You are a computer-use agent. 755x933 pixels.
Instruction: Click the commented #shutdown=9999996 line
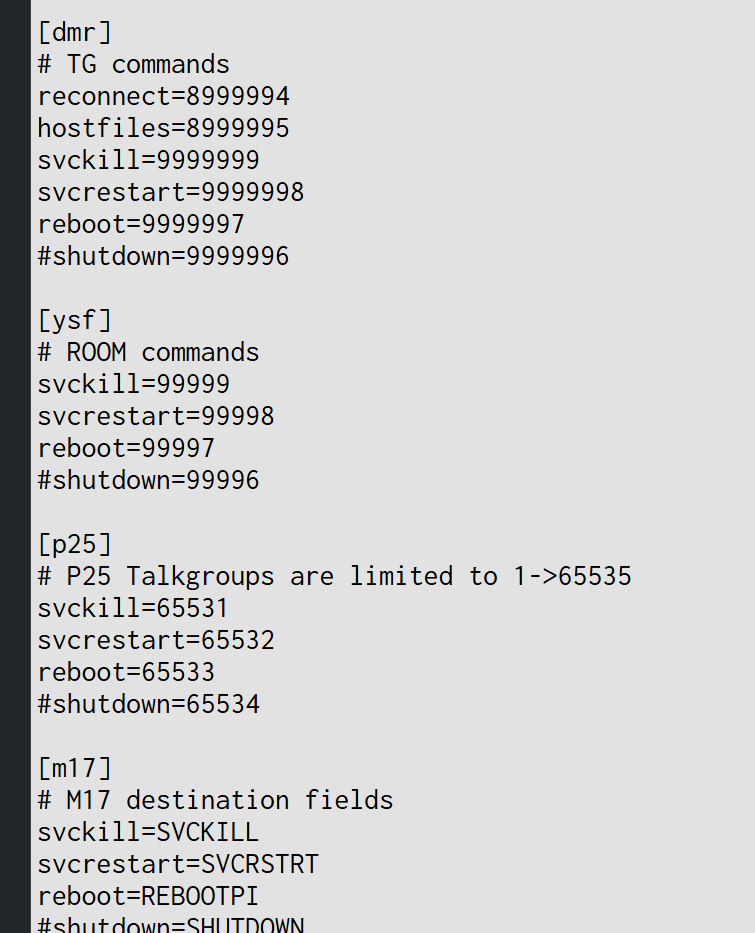pyautogui.click(x=163, y=257)
